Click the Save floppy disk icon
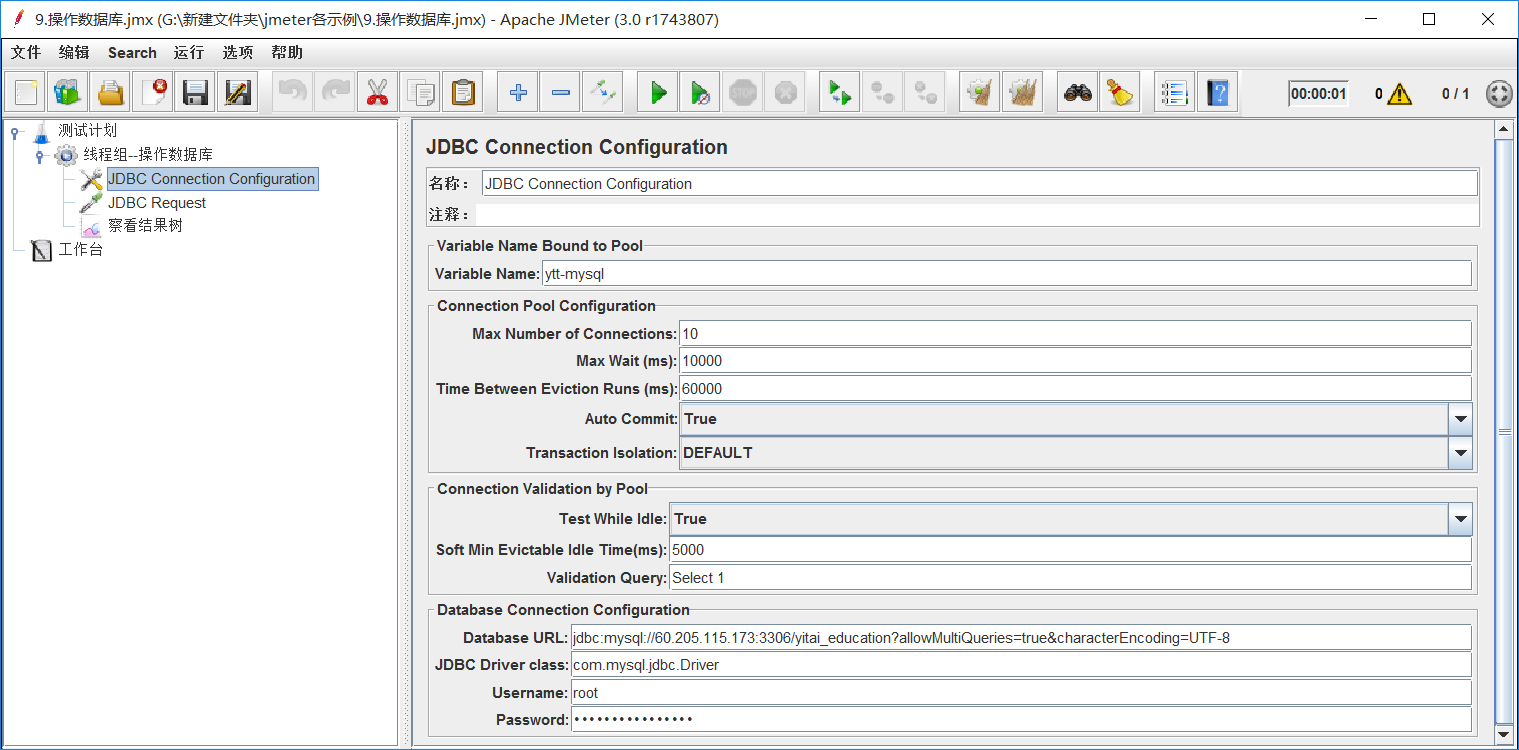 pyautogui.click(x=195, y=93)
